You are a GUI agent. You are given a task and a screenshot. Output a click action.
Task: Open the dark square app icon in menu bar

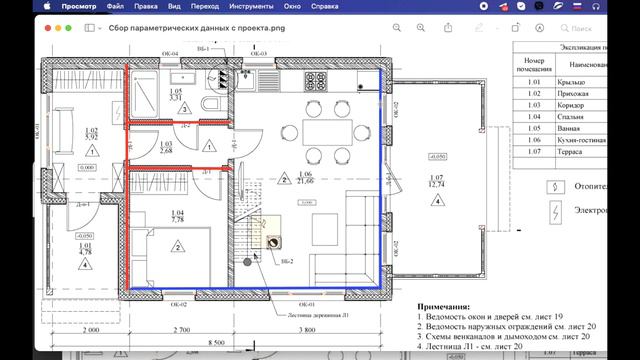[x=539, y=6]
